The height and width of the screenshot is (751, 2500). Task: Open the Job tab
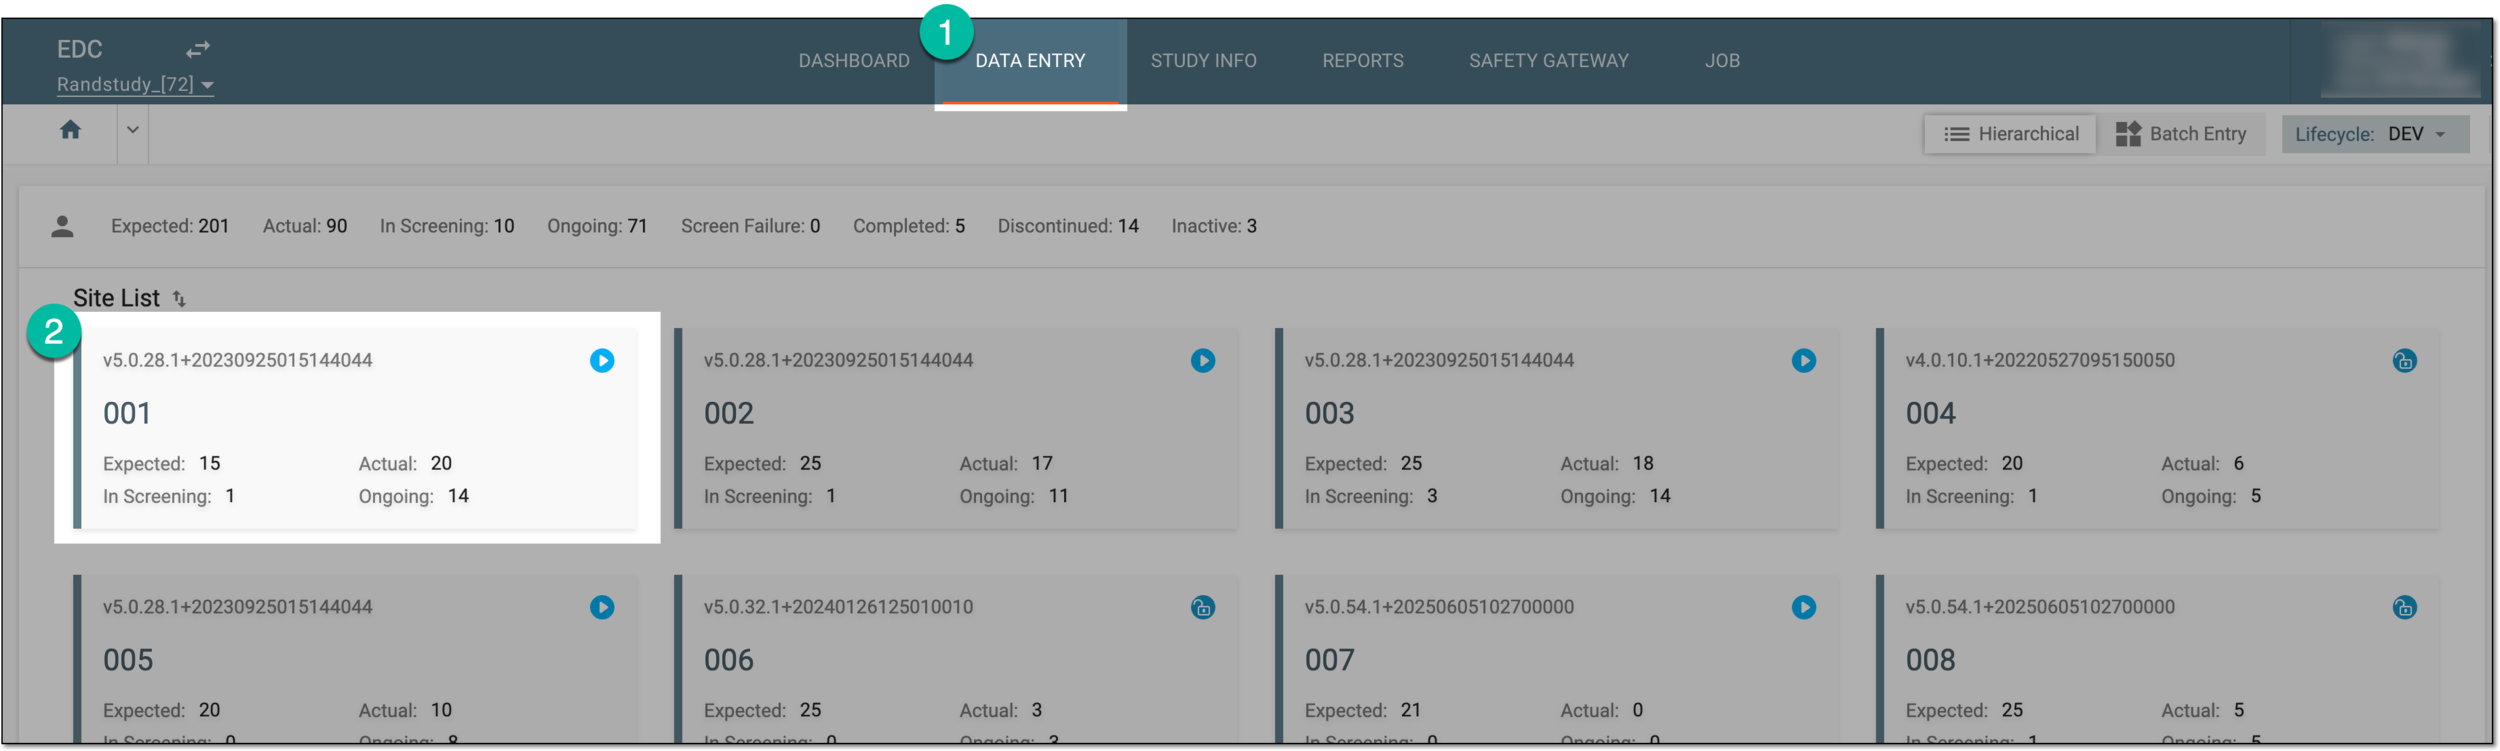[1722, 61]
